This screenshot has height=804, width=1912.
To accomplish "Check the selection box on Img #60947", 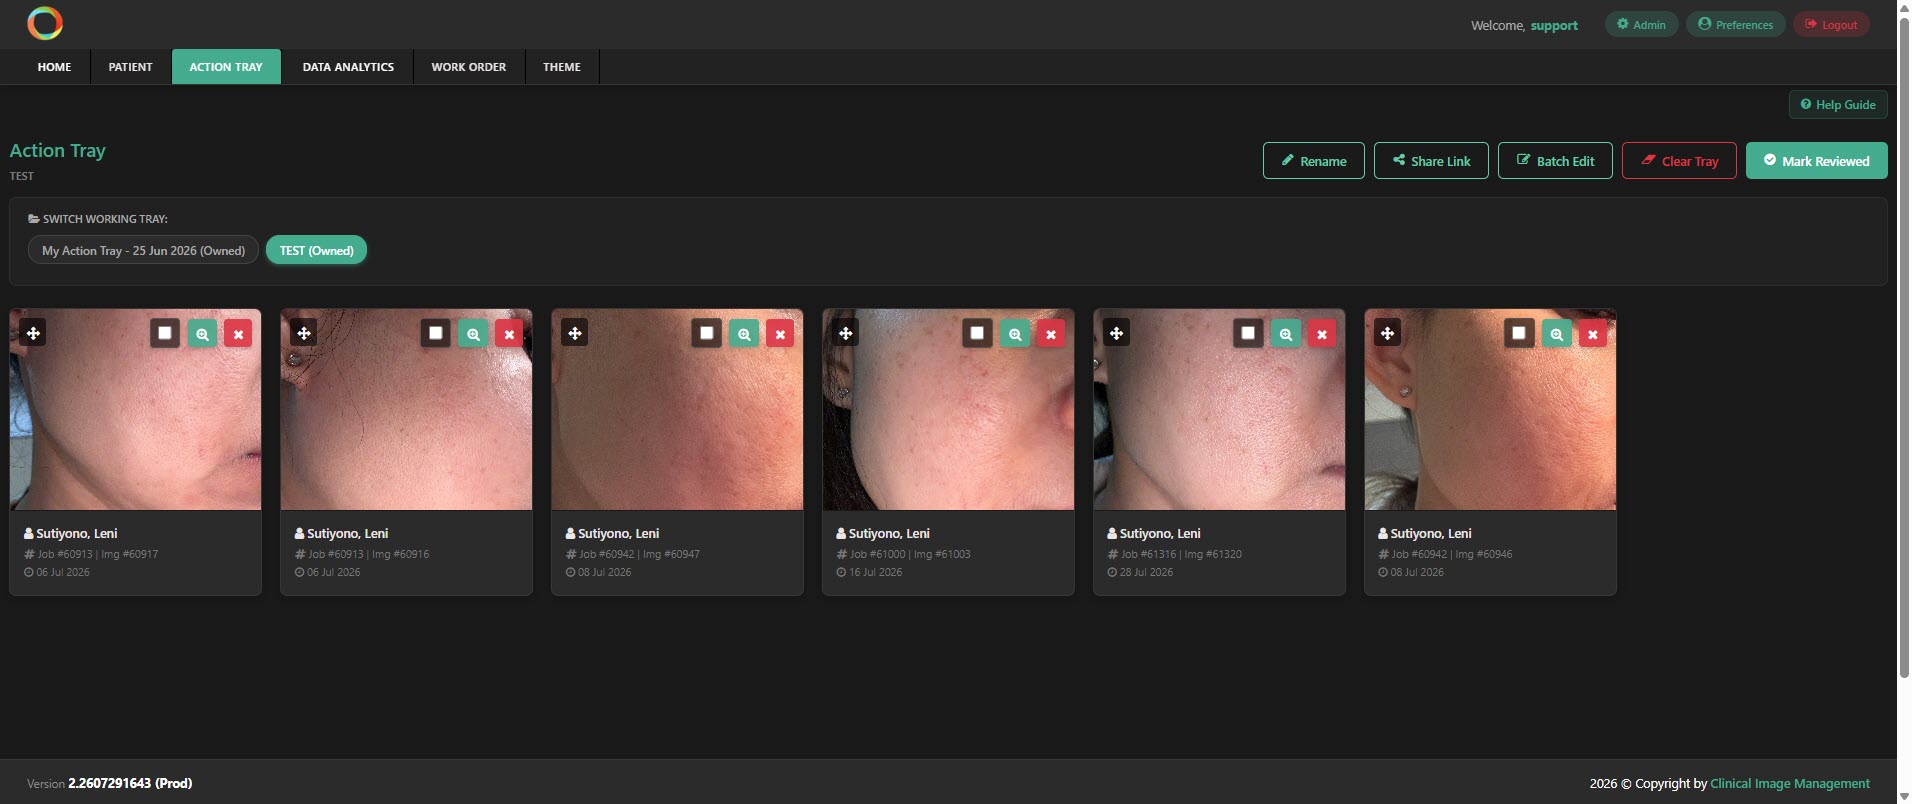I will coord(707,333).
